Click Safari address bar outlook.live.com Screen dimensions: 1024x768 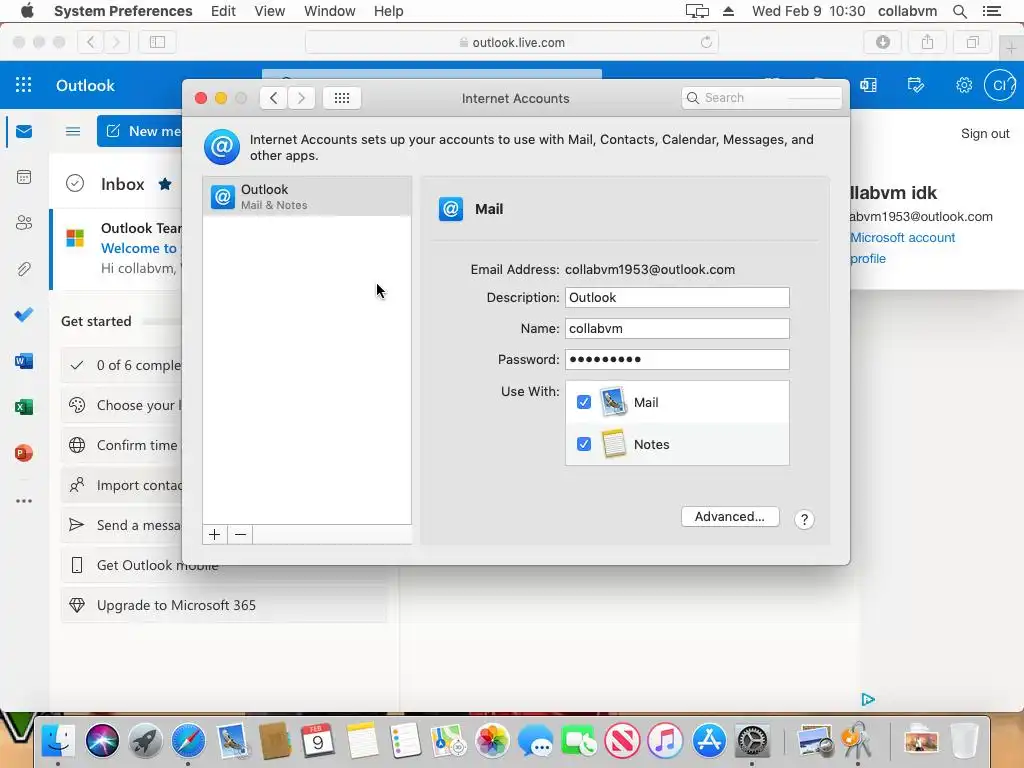pos(511,42)
